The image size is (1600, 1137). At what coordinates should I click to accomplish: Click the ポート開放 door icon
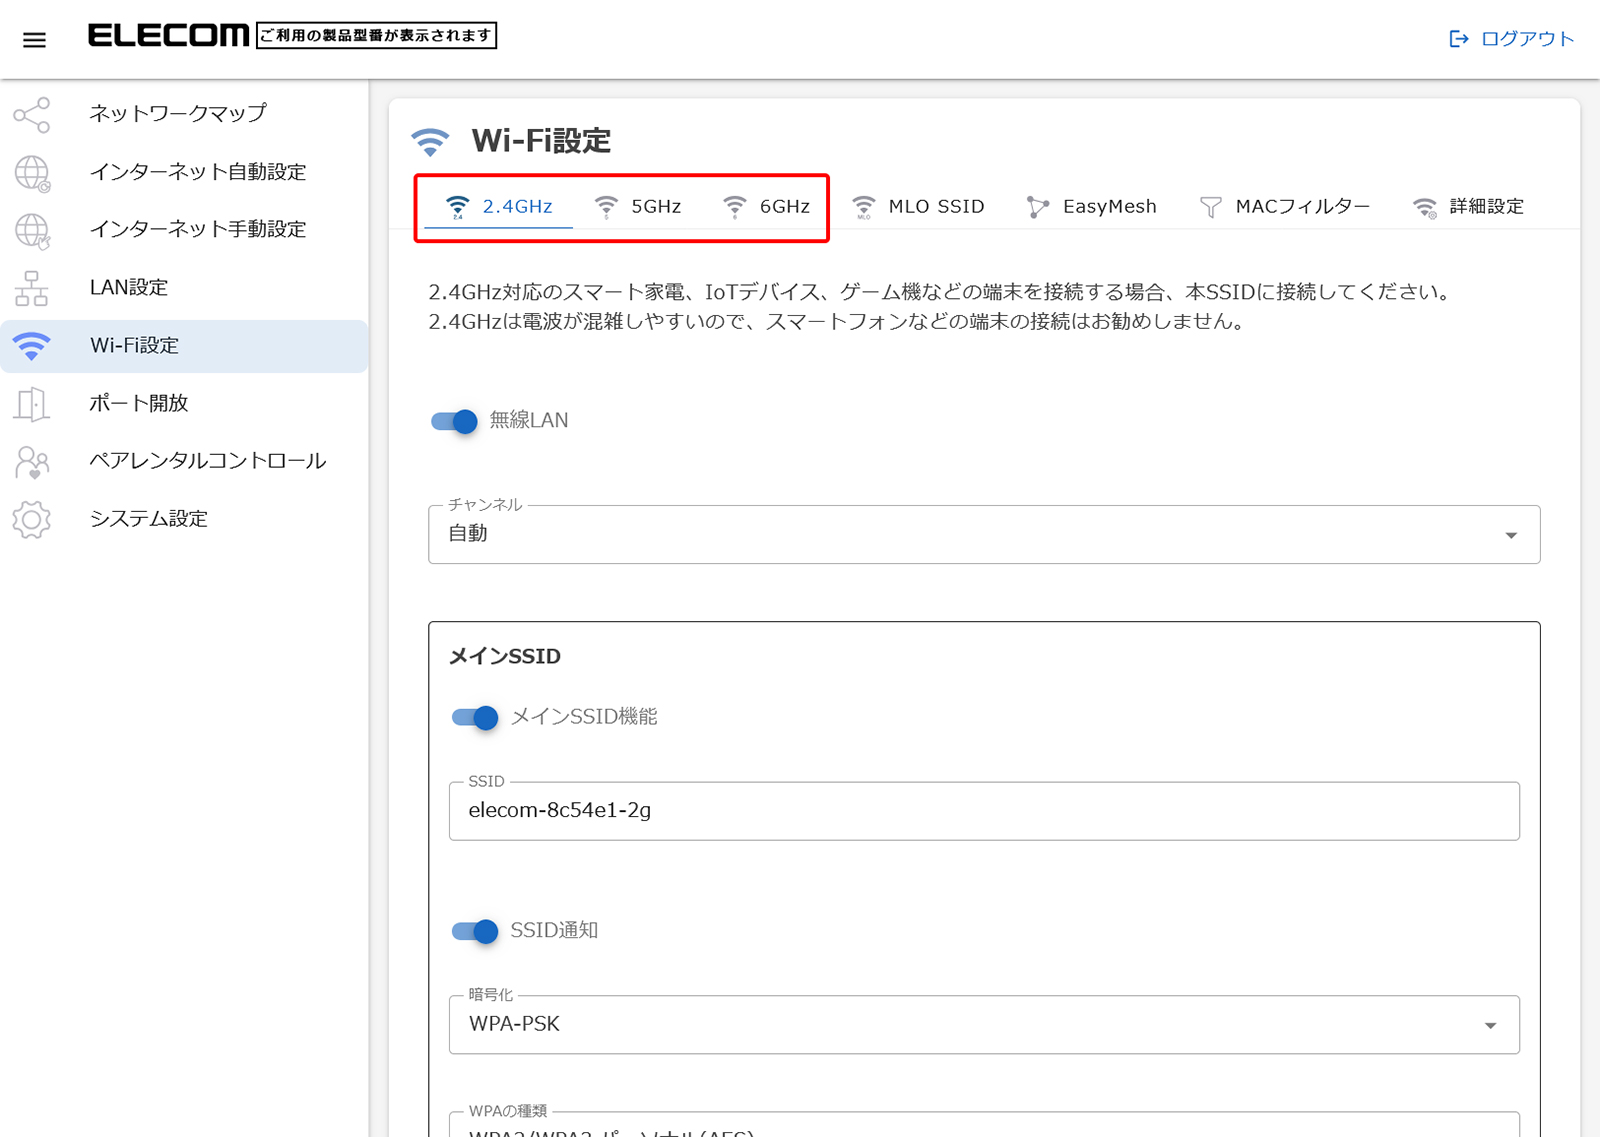pos(32,404)
